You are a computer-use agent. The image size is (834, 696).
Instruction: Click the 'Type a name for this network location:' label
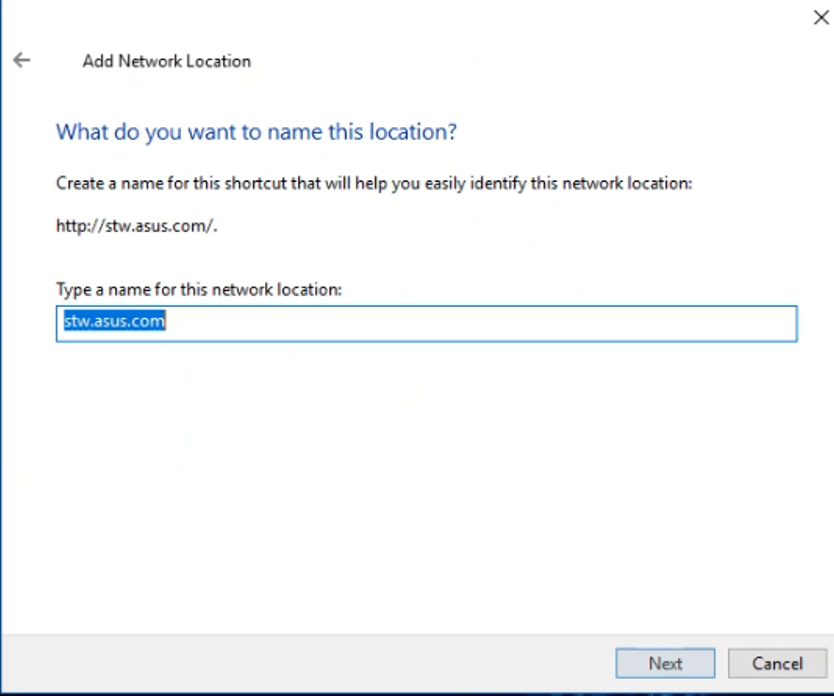(199, 289)
